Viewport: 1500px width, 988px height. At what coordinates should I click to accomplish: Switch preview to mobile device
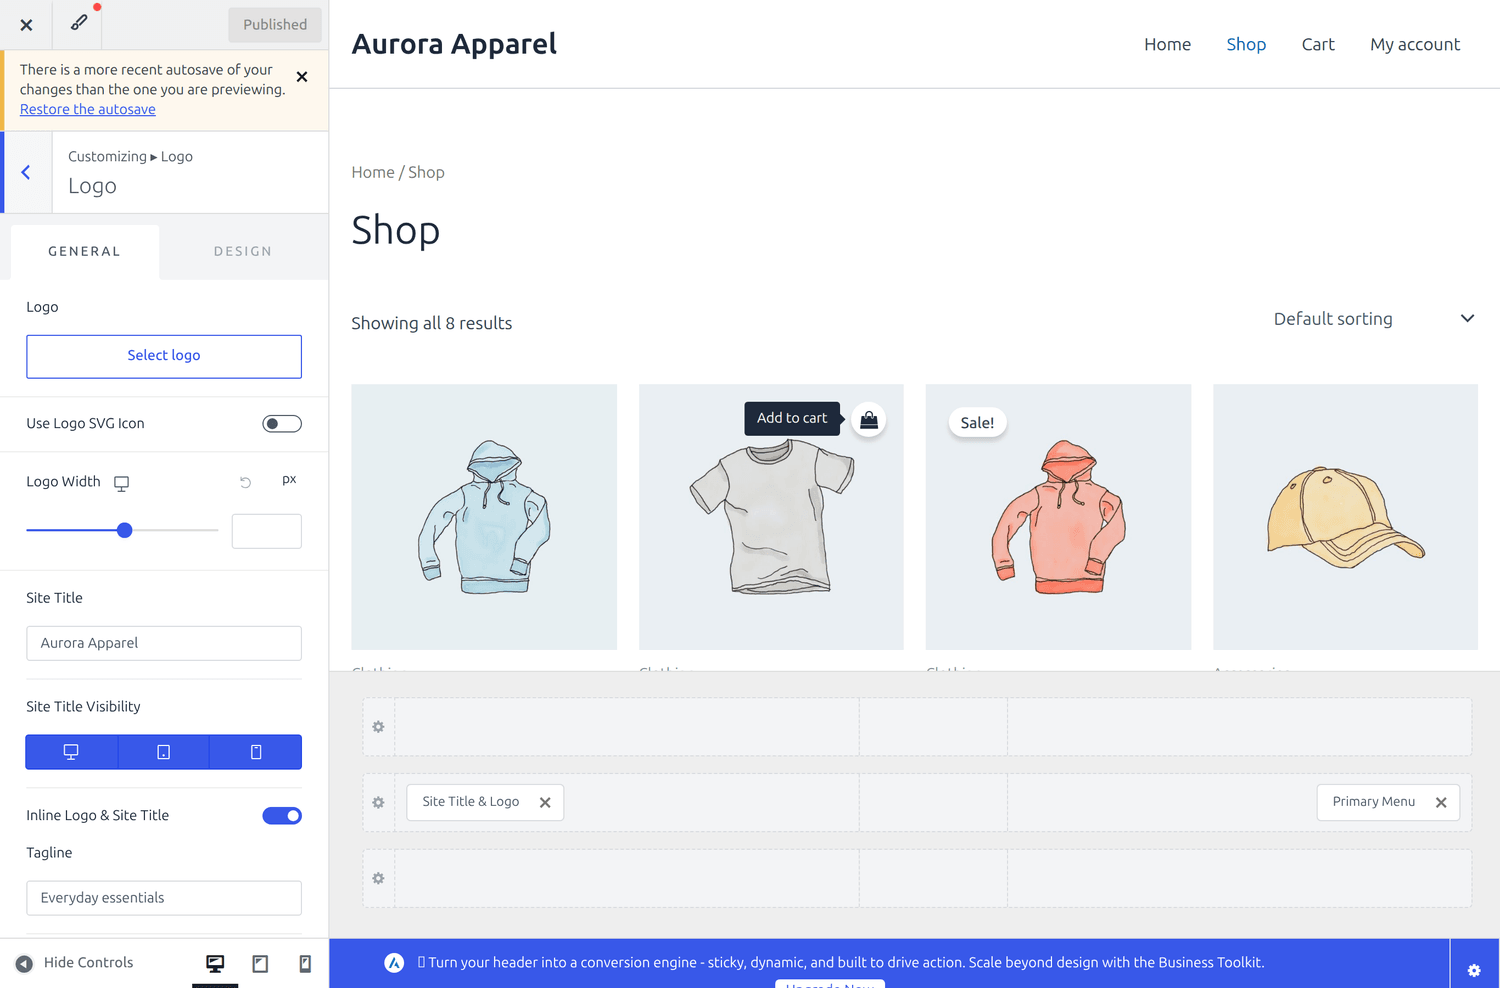(305, 963)
